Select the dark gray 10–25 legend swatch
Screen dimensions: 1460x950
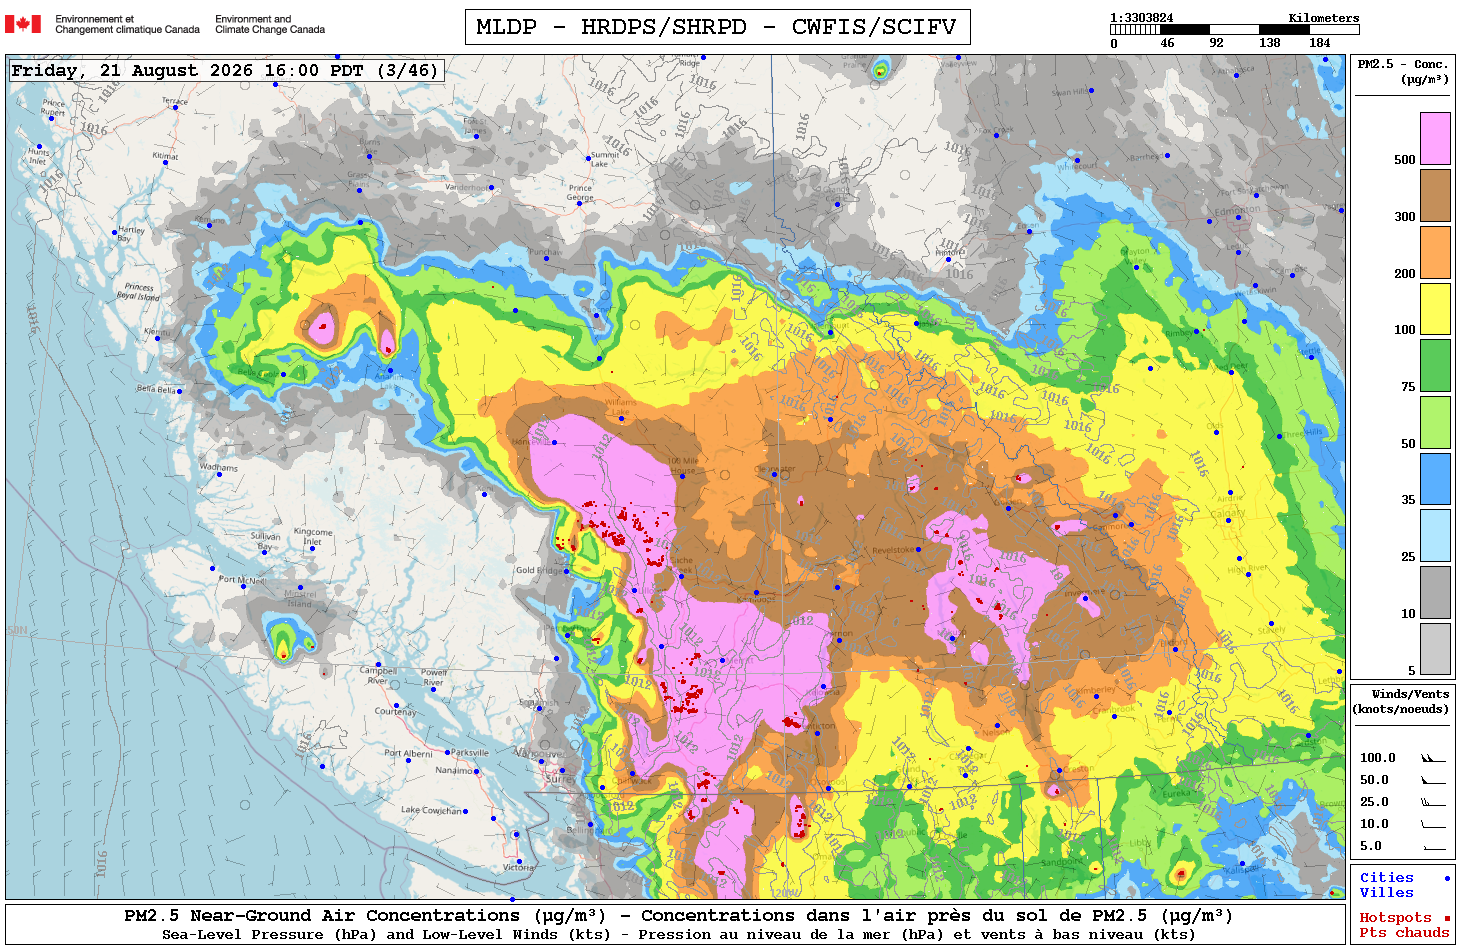[x=1435, y=592]
